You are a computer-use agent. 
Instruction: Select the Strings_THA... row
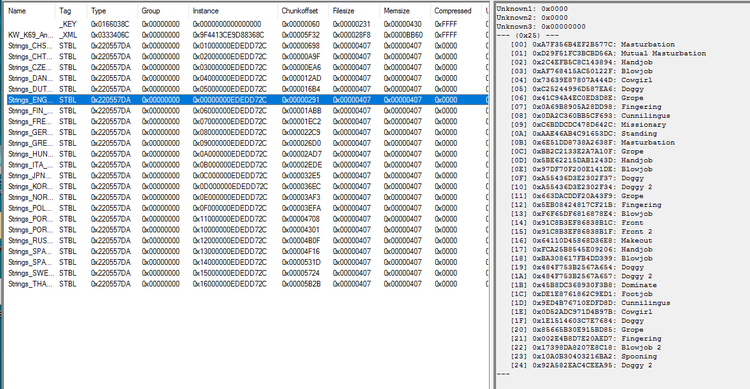[x=247, y=284]
